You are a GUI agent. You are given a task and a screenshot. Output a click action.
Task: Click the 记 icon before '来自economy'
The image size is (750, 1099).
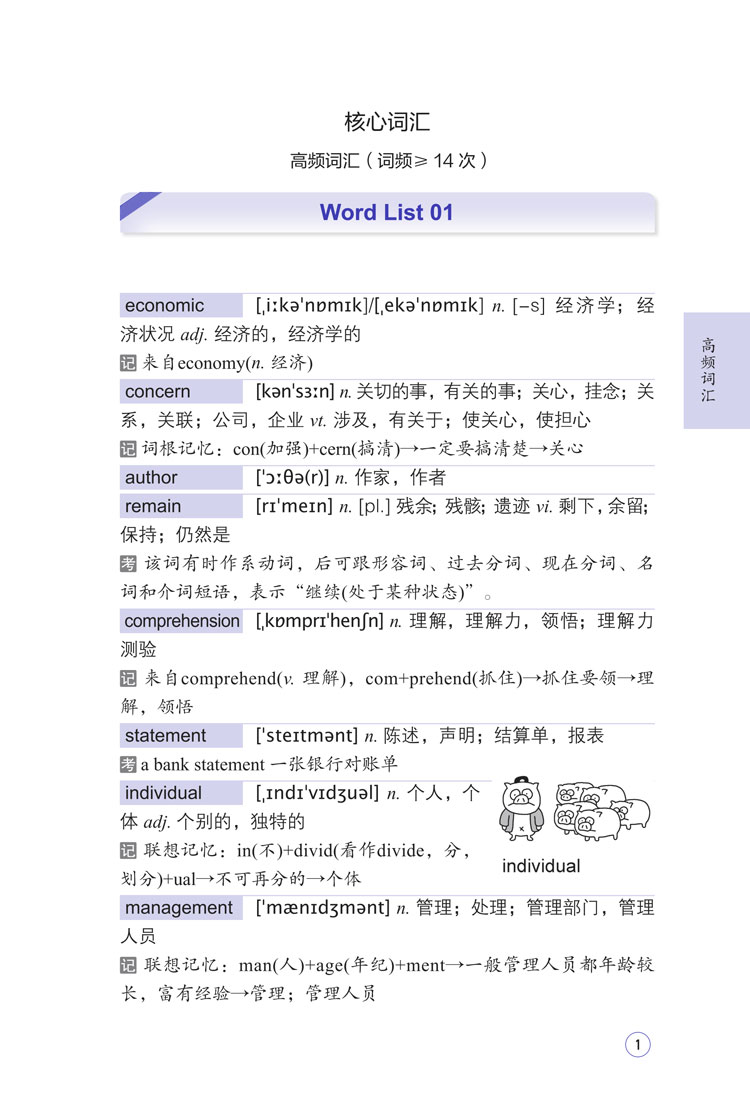pyautogui.click(x=128, y=363)
